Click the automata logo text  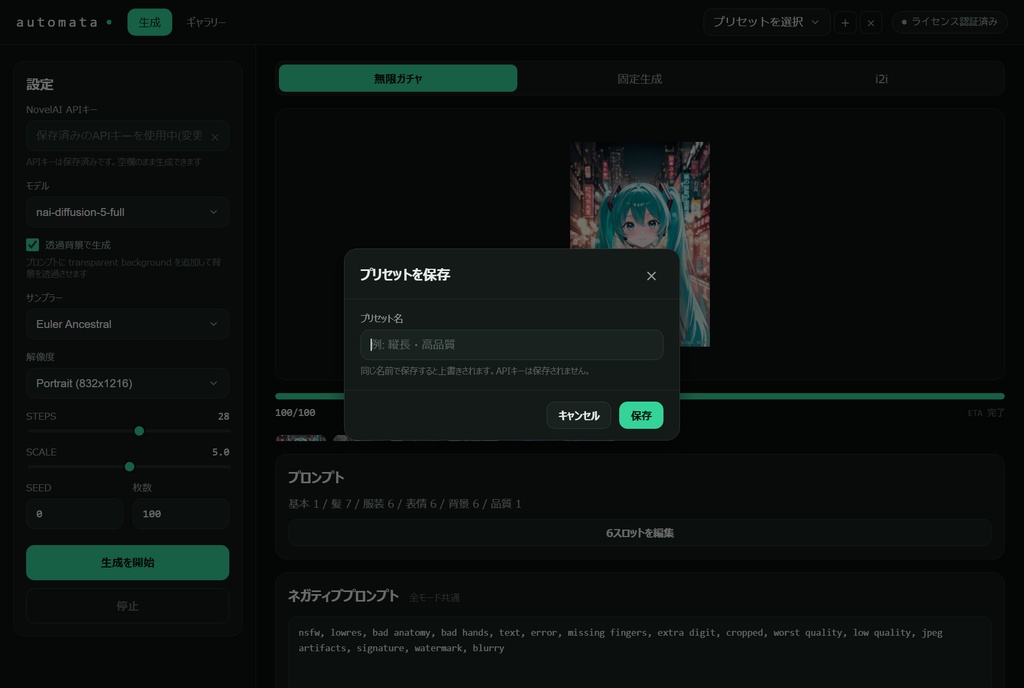pyautogui.click(x=57, y=22)
